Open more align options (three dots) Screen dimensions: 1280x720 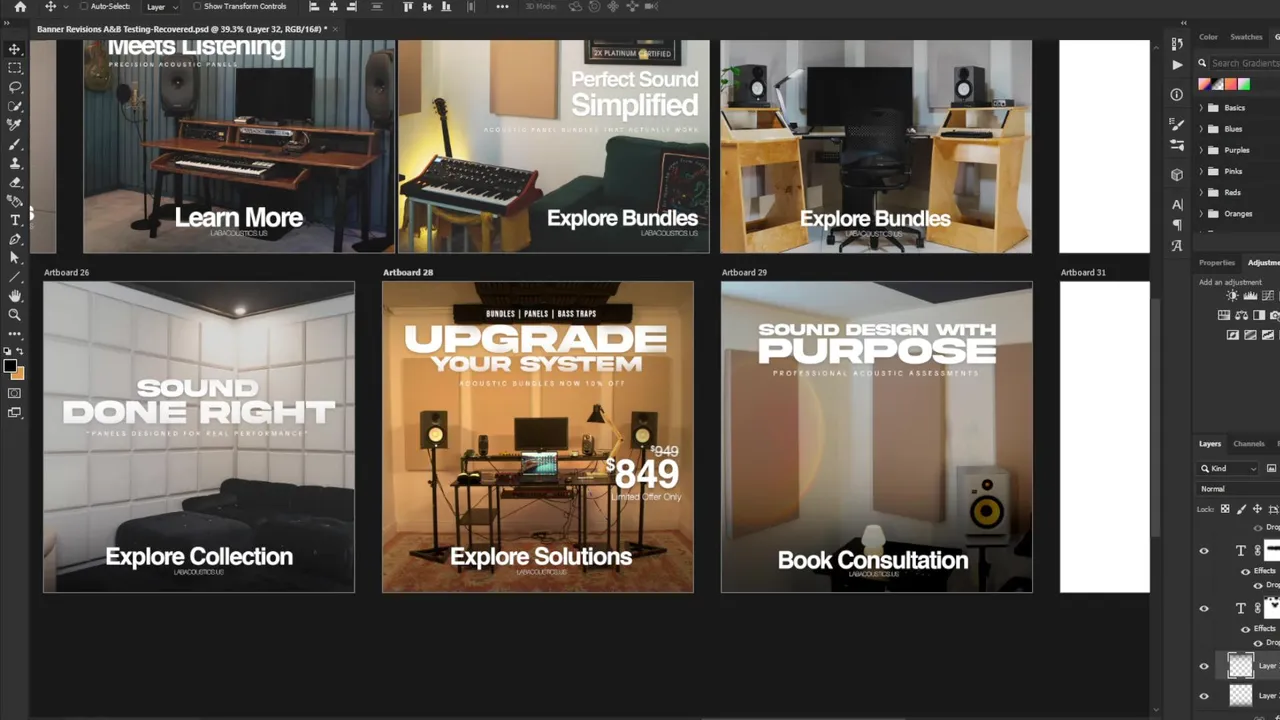pos(502,7)
